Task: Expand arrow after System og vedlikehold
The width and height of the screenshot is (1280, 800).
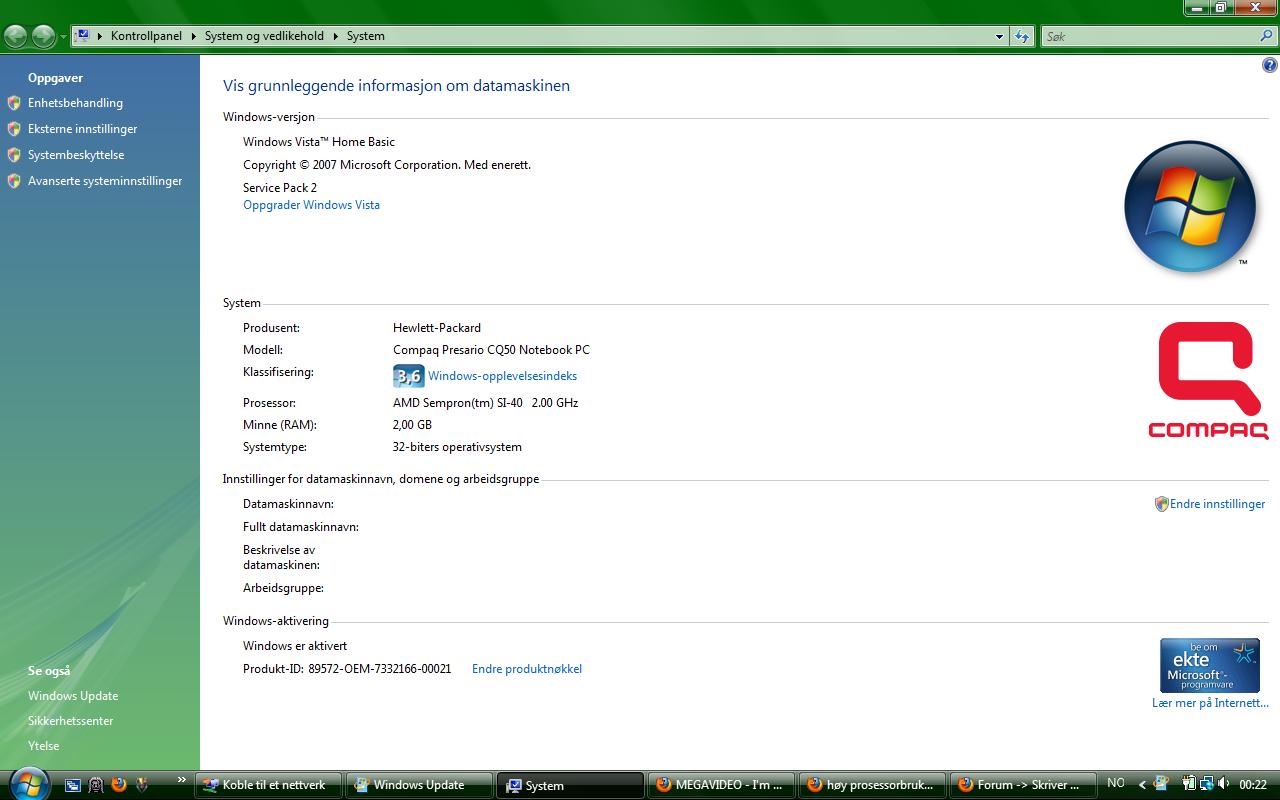Action: pos(336,36)
